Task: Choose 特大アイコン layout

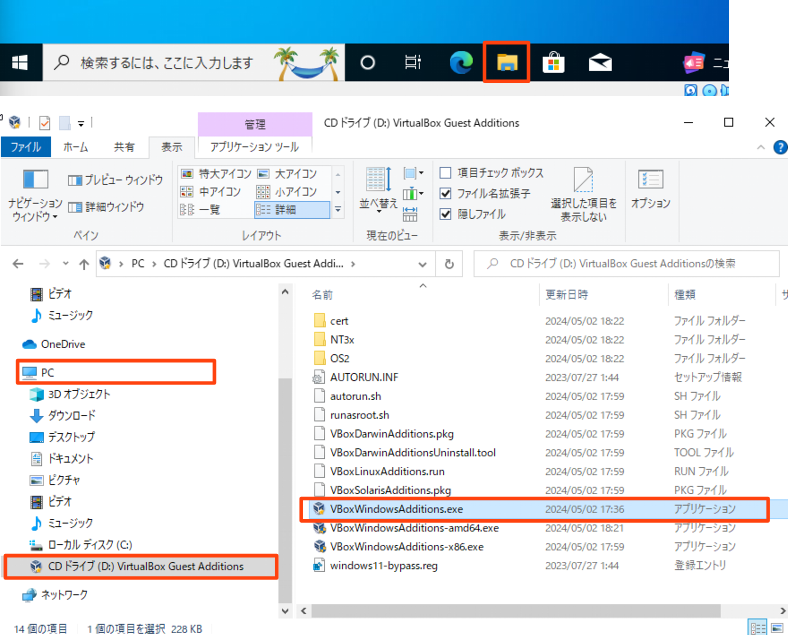Action: (x=216, y=174)
